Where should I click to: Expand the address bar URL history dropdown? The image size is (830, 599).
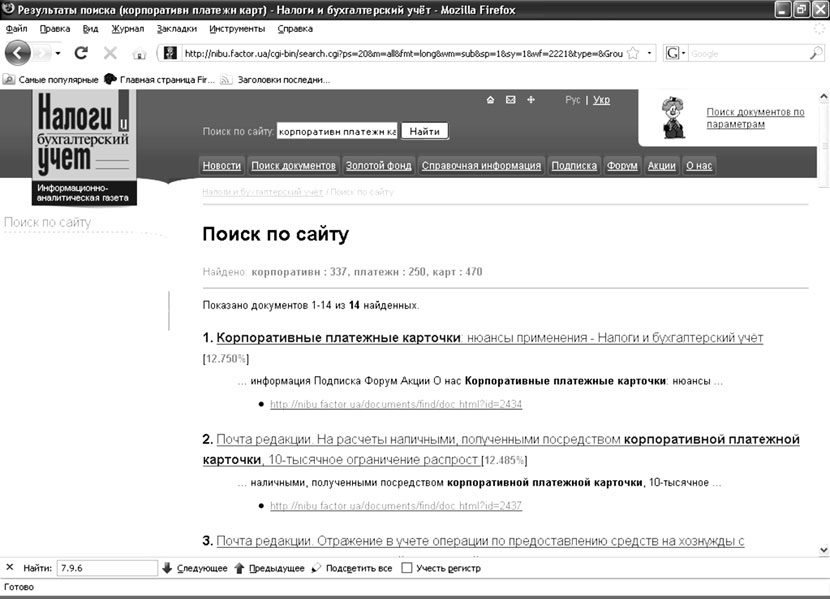[650, 53]
